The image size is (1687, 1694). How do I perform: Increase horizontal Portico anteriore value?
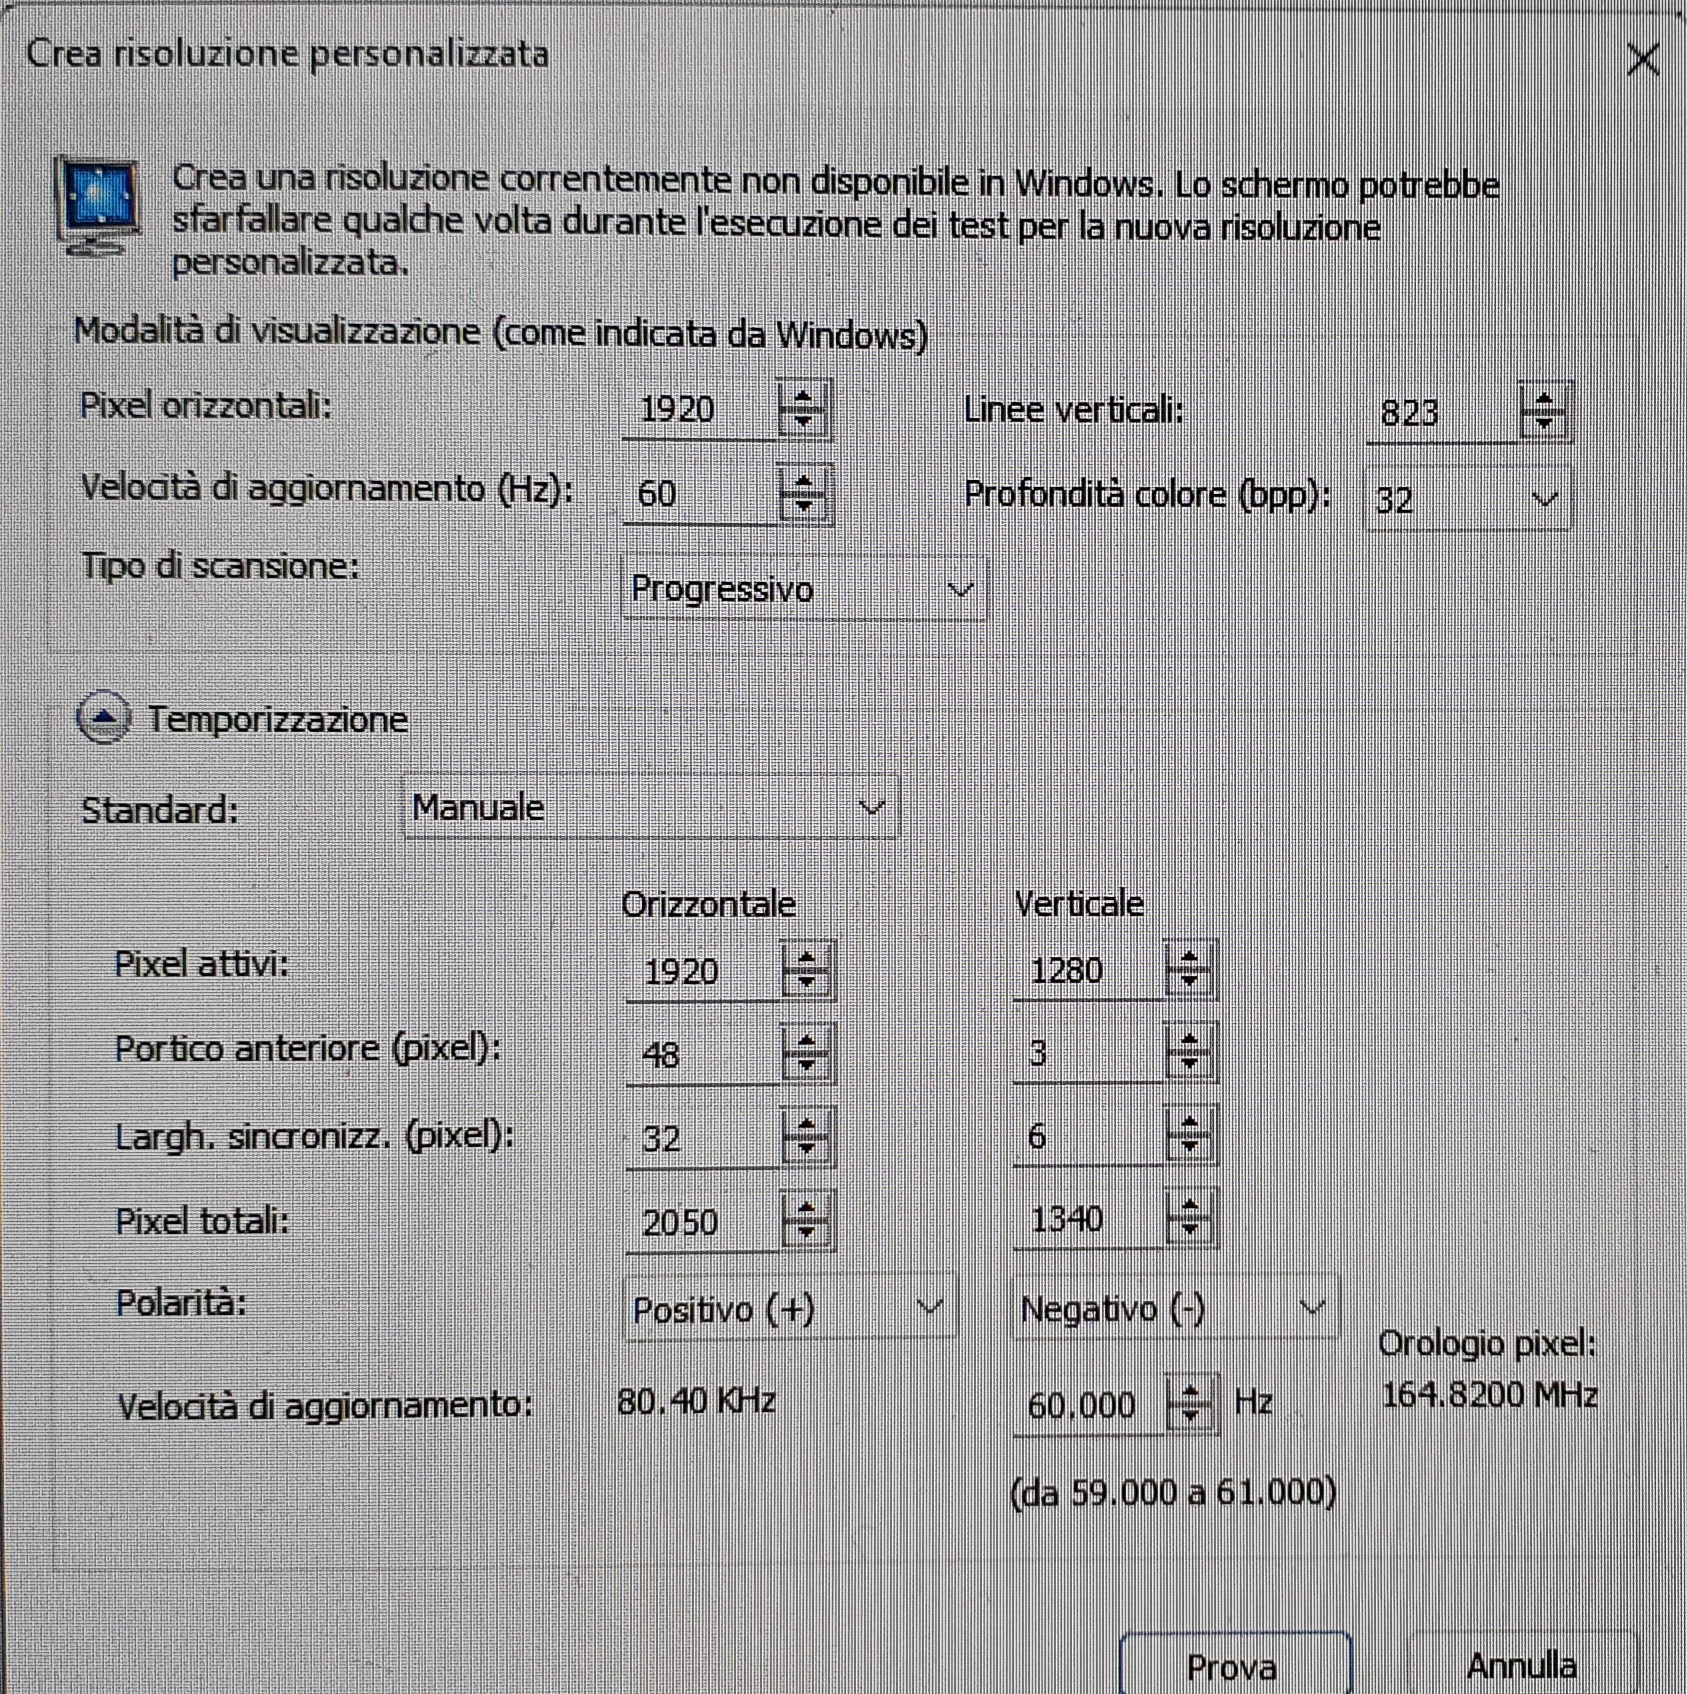click(806, 1041)
